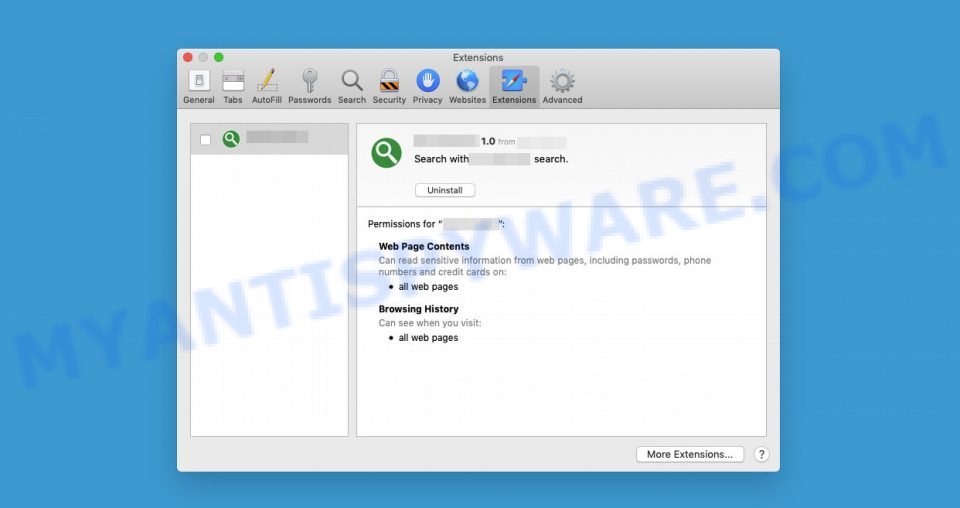The image size is (960, 508).
Task: Open the General preferences icon
Action: pyautogui.click(x=199, y=81)
